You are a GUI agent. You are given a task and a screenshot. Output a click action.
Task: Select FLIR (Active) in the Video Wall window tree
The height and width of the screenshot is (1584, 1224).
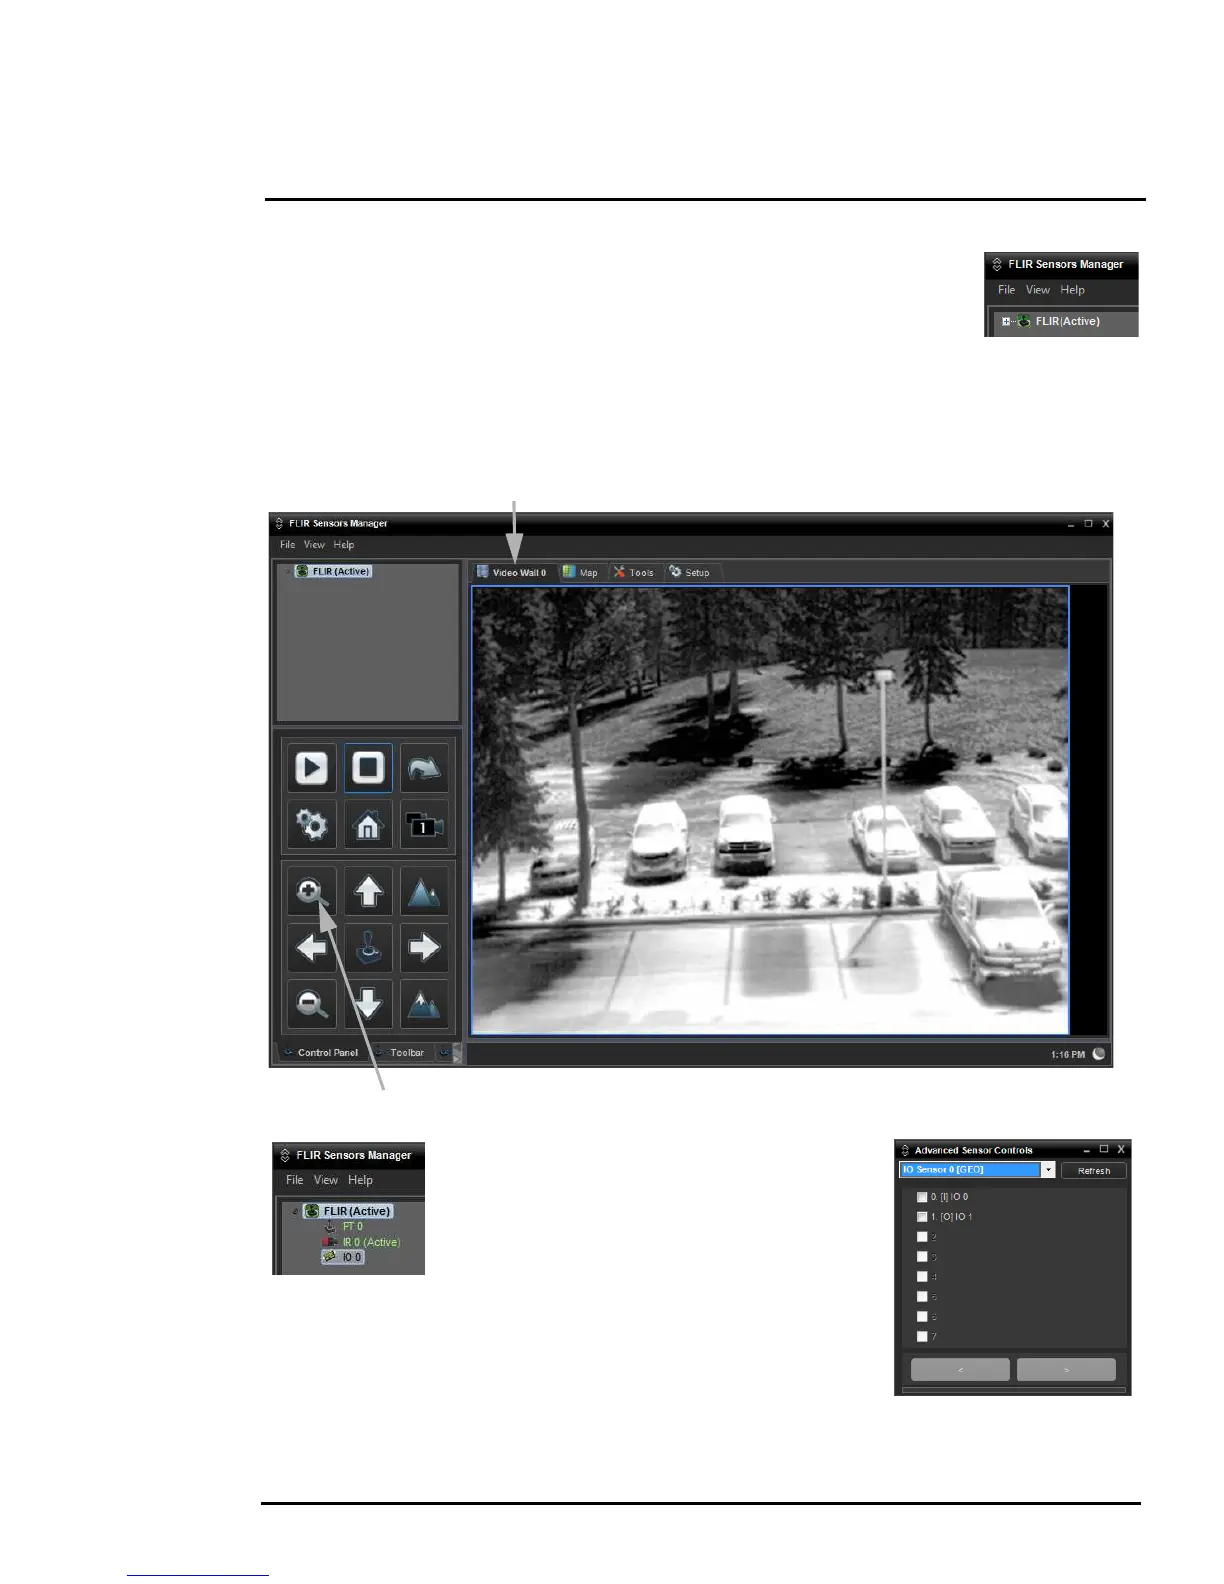pos(334,572)
